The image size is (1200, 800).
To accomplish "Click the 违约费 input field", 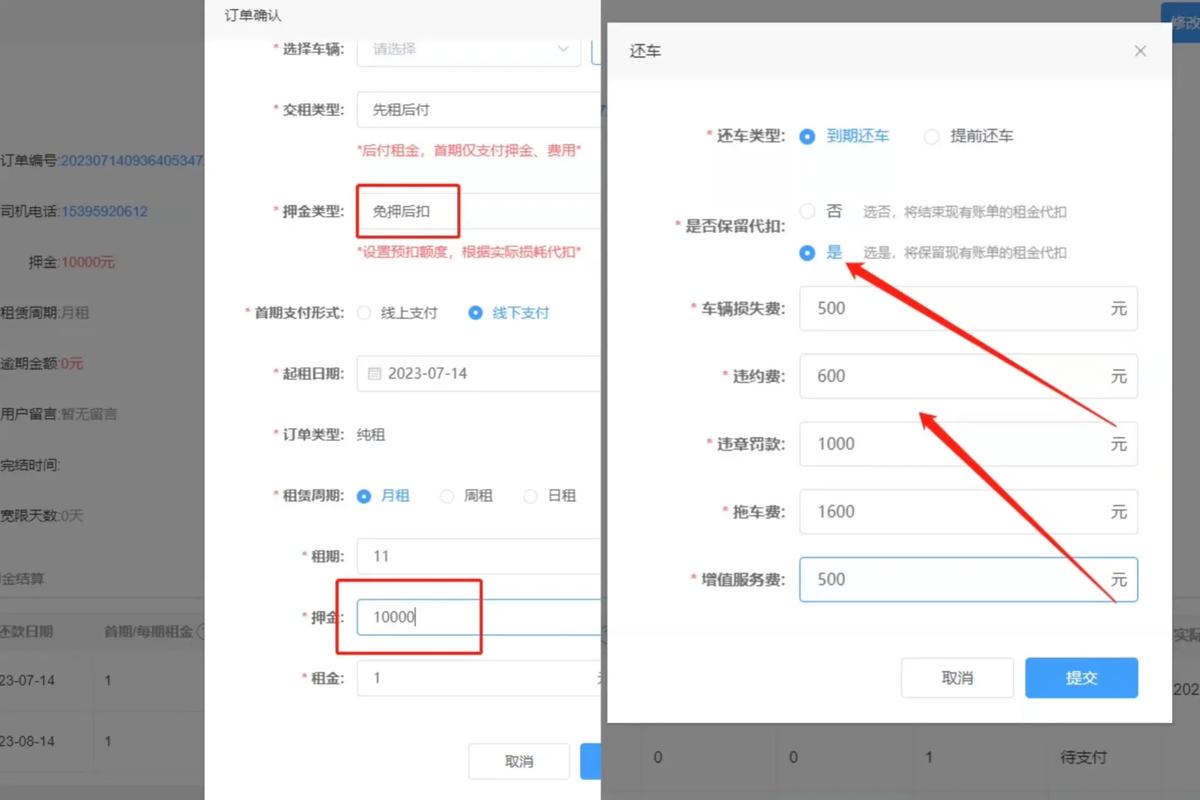I will 968,376.
